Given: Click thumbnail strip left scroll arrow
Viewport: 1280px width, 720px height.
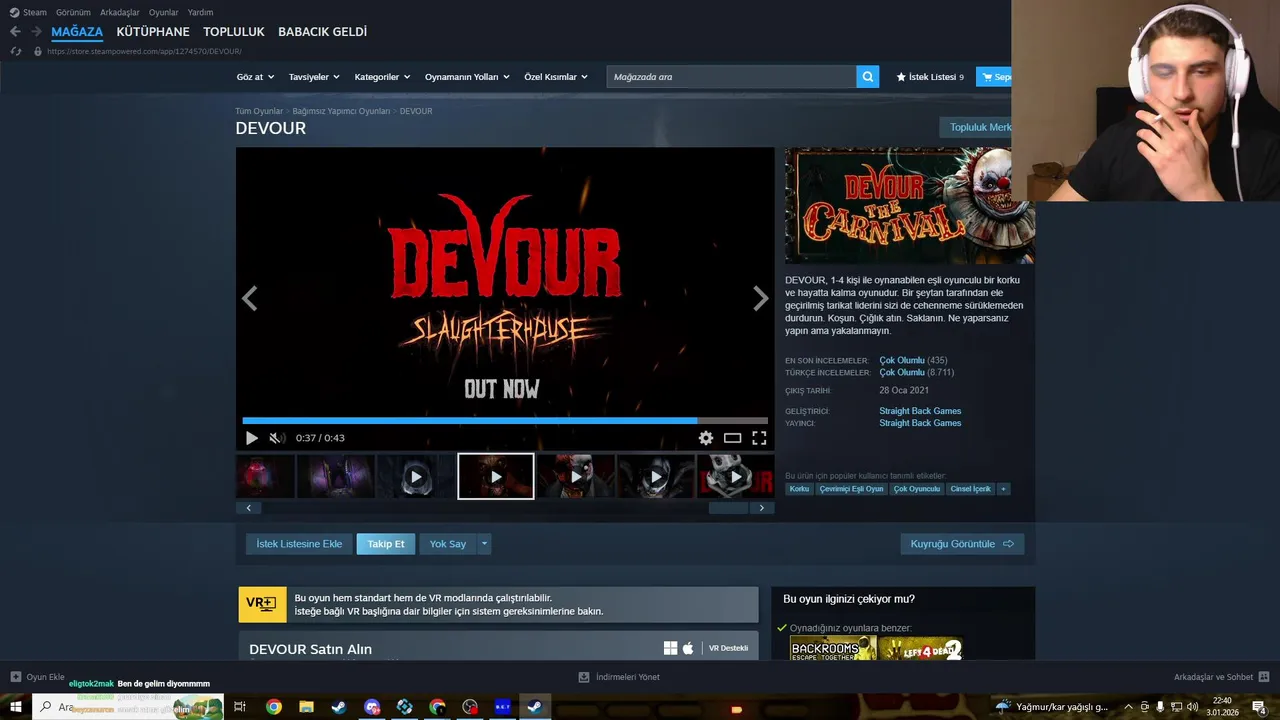Looking at the screenshot, I should [248, 508].
